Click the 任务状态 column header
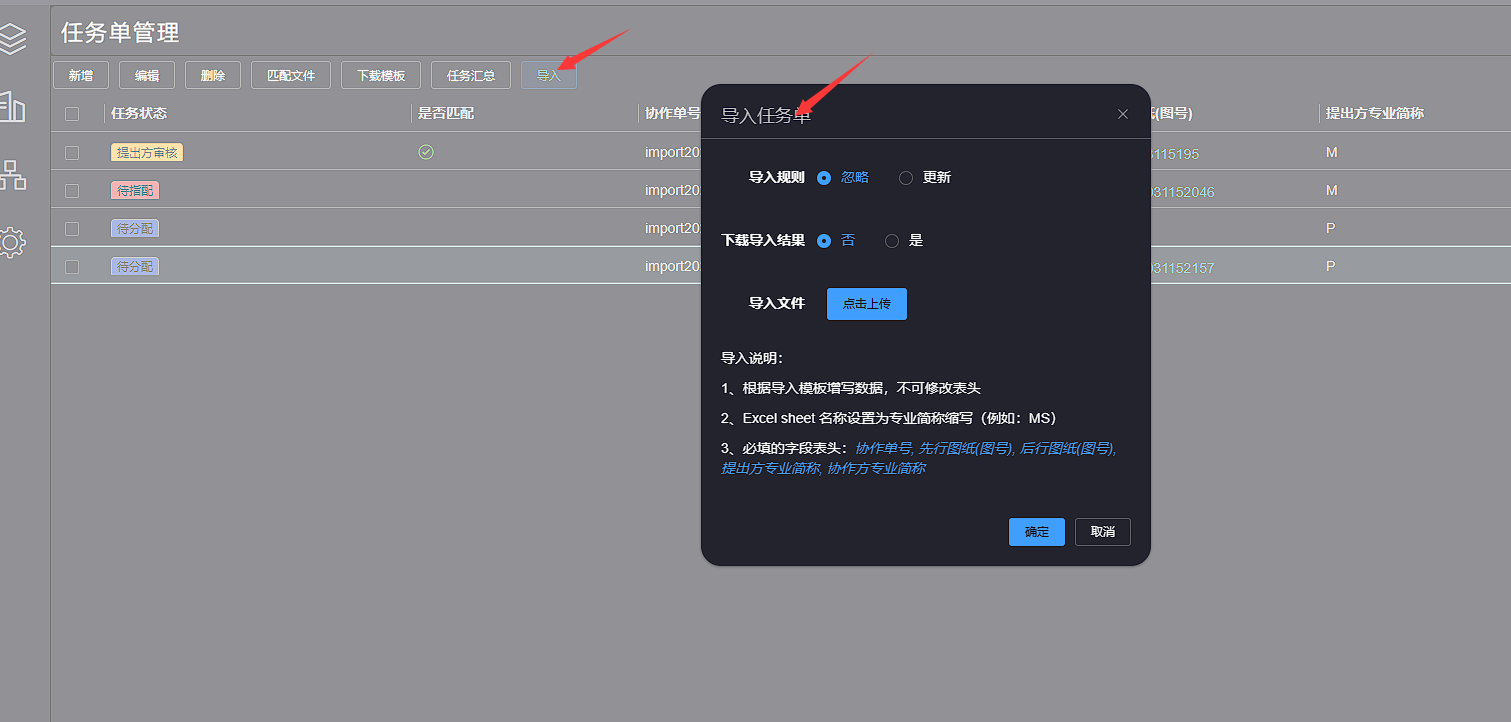The height and width of the screenshot is (722, 1511). tap(139, 114)
